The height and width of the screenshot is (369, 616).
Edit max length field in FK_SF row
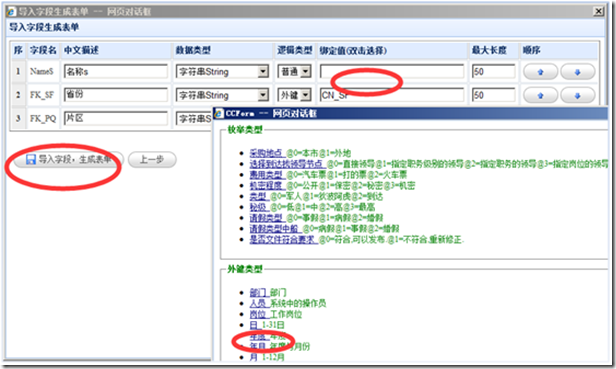pyautogui.click(x=493, y=95)
